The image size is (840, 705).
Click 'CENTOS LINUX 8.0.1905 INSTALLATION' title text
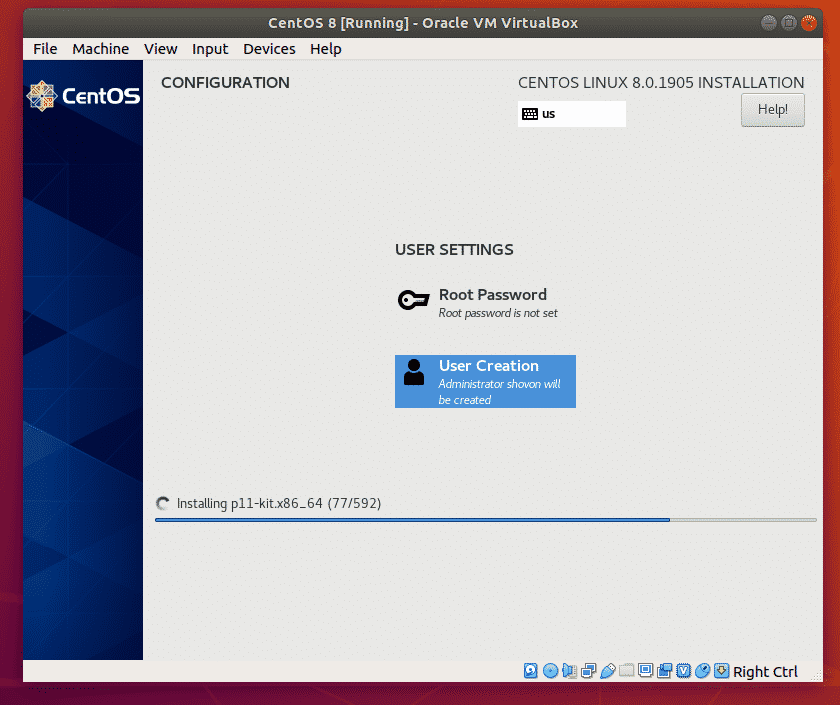point(661,82)
